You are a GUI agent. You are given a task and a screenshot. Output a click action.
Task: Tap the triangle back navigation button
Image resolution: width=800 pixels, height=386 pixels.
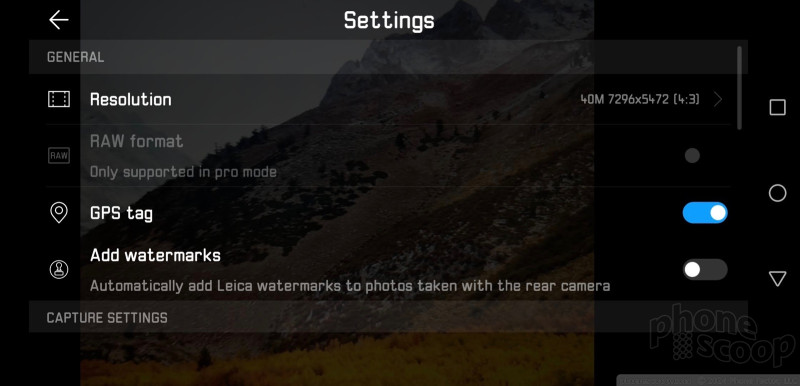coord(777,278)
